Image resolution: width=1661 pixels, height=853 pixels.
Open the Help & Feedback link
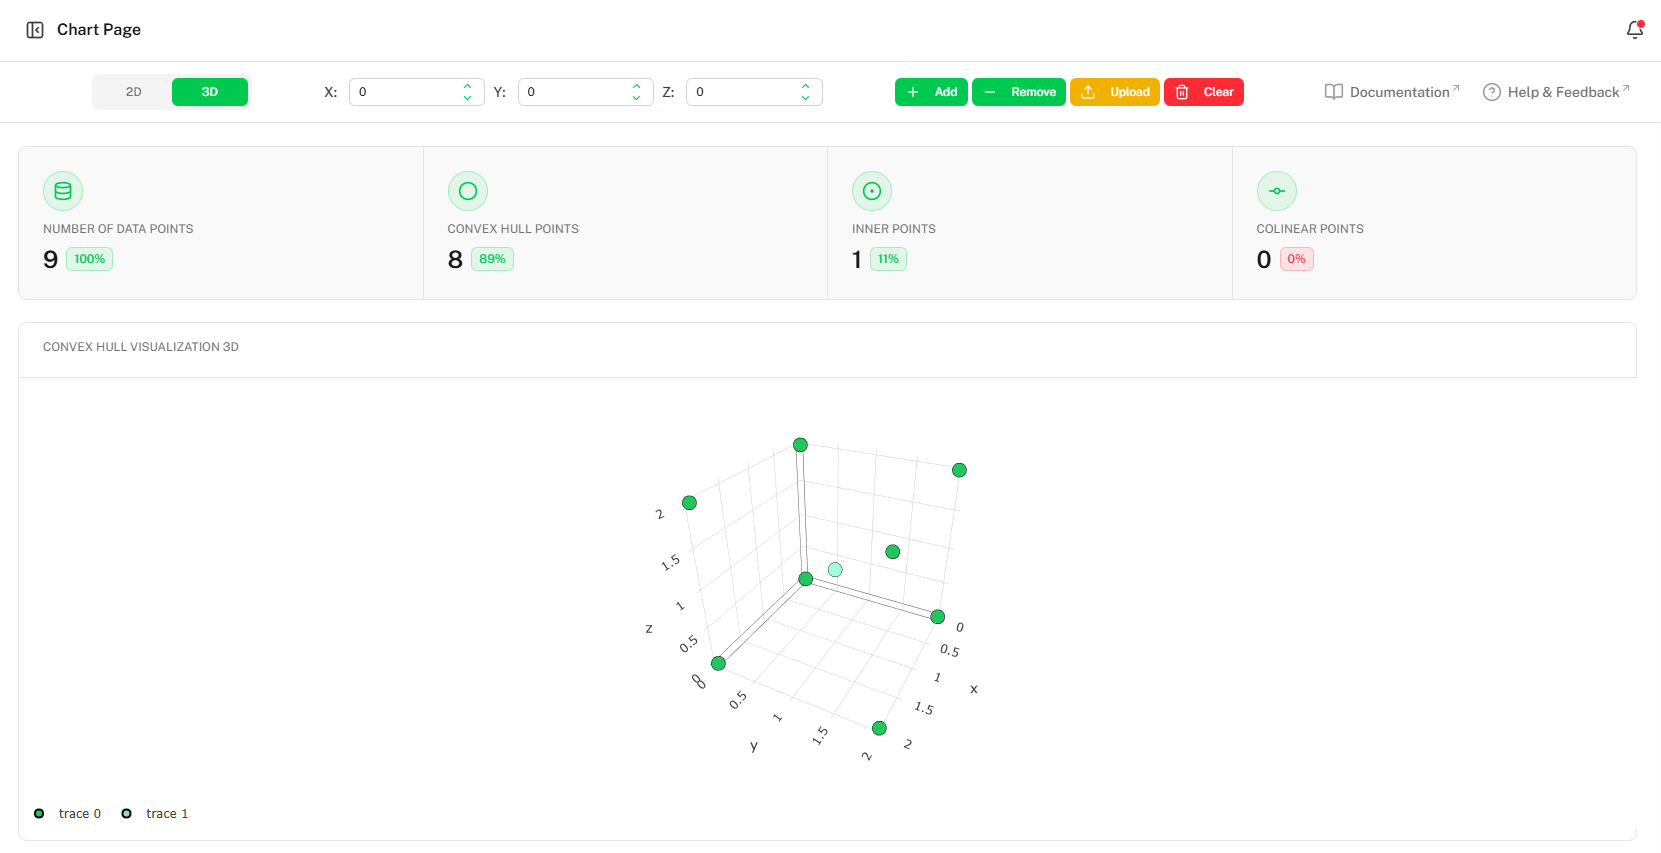coord(1556,92)
